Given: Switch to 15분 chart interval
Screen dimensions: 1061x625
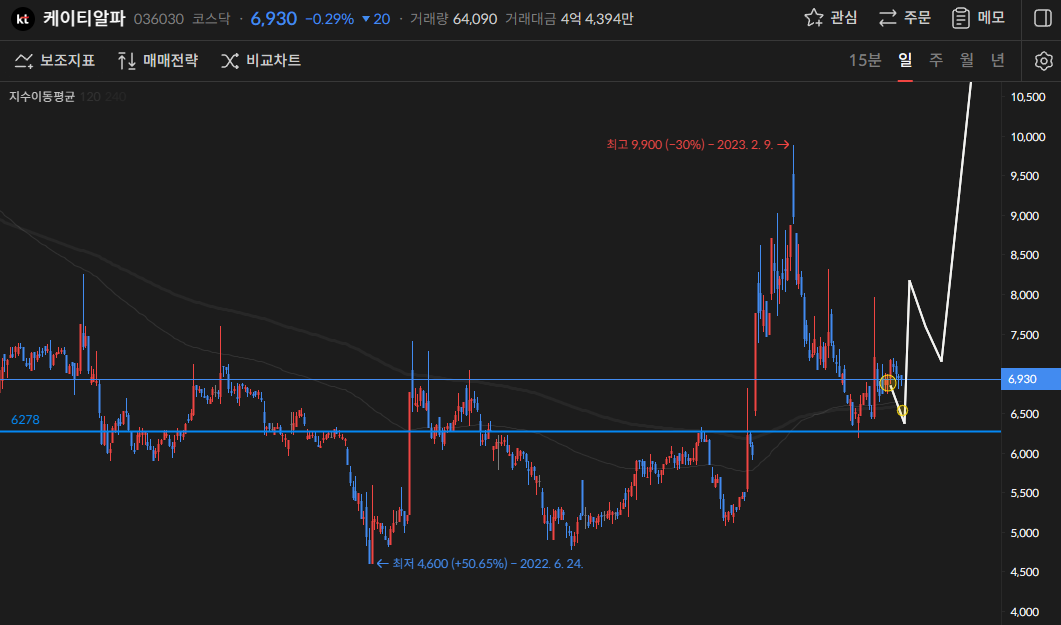Looking at the screenshot, I should pyautogui.click(x=865, y=60).
